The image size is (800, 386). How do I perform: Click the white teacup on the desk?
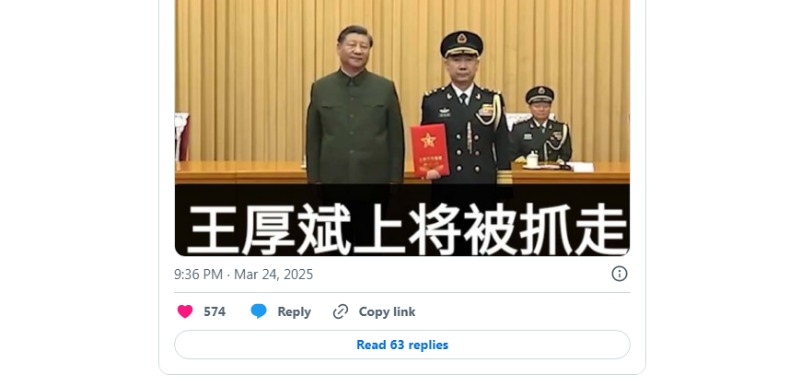pos(532,160)
